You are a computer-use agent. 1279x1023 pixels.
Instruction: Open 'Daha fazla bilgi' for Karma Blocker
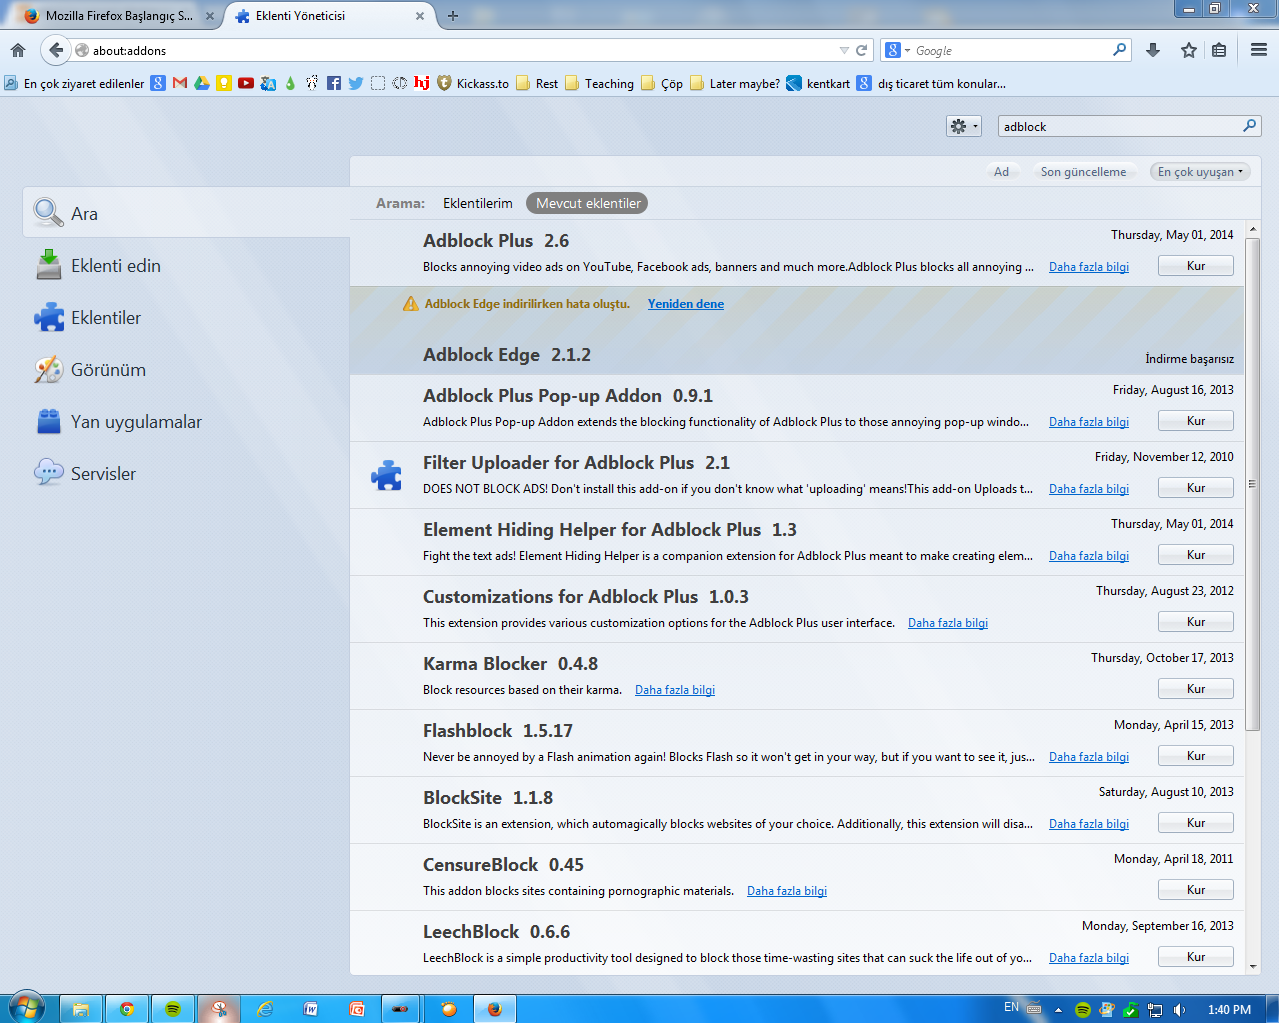(675, 690)
